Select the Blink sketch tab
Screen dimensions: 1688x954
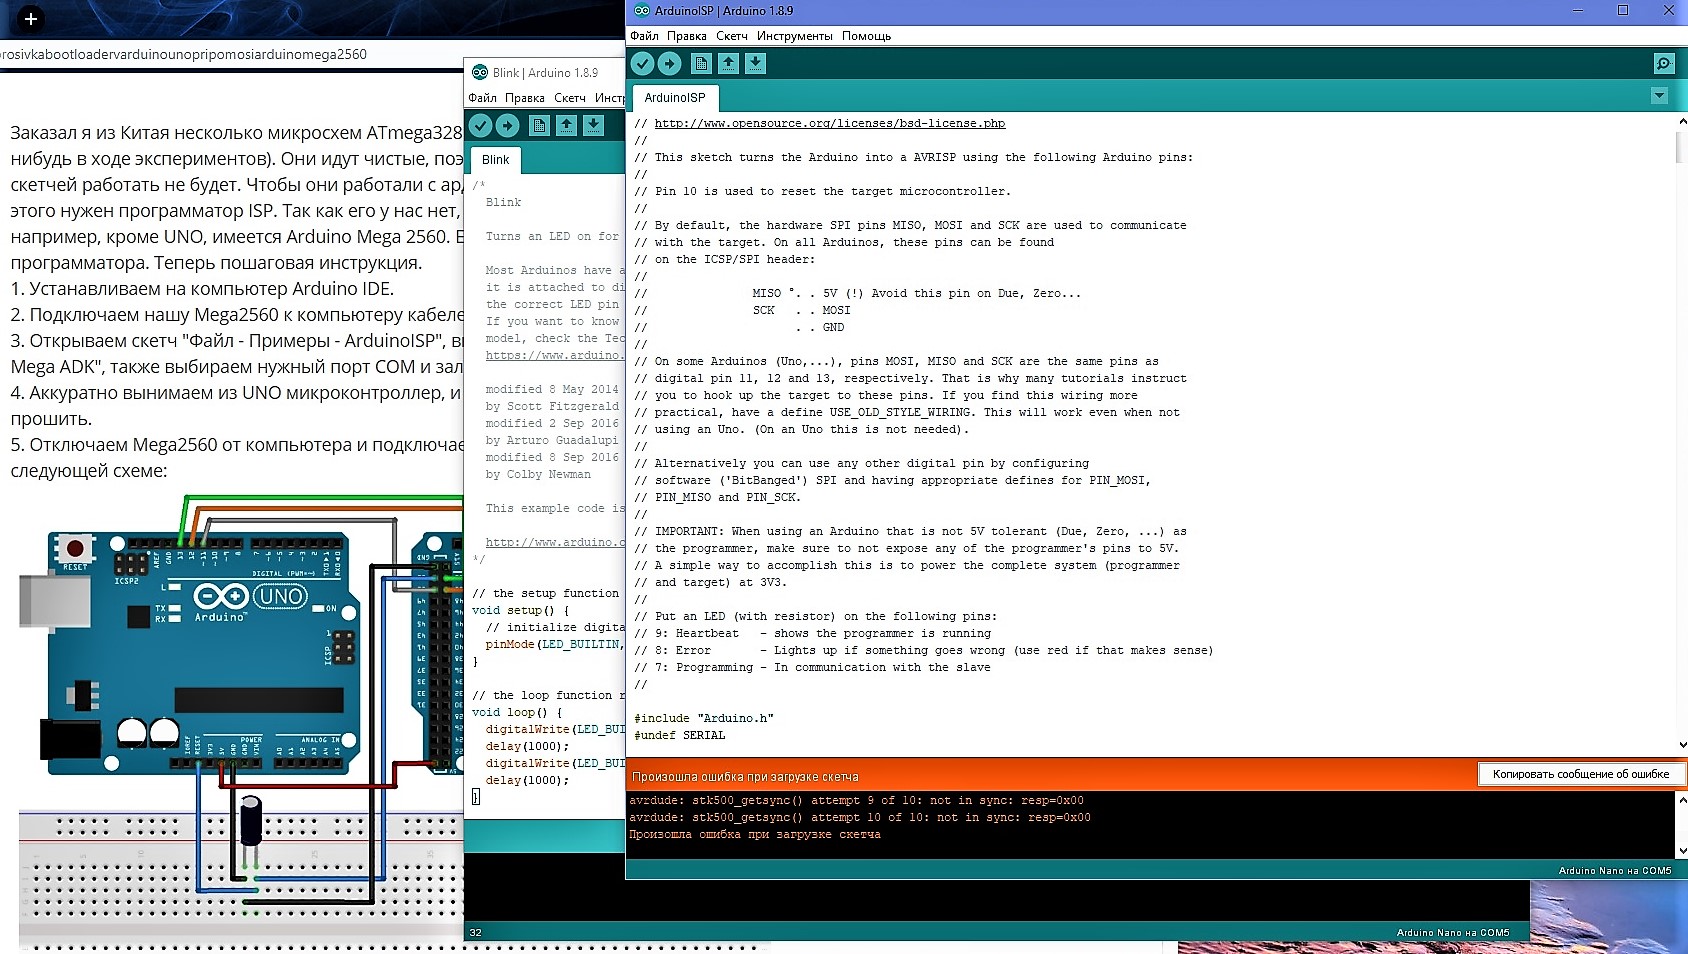tap(495, 160)
